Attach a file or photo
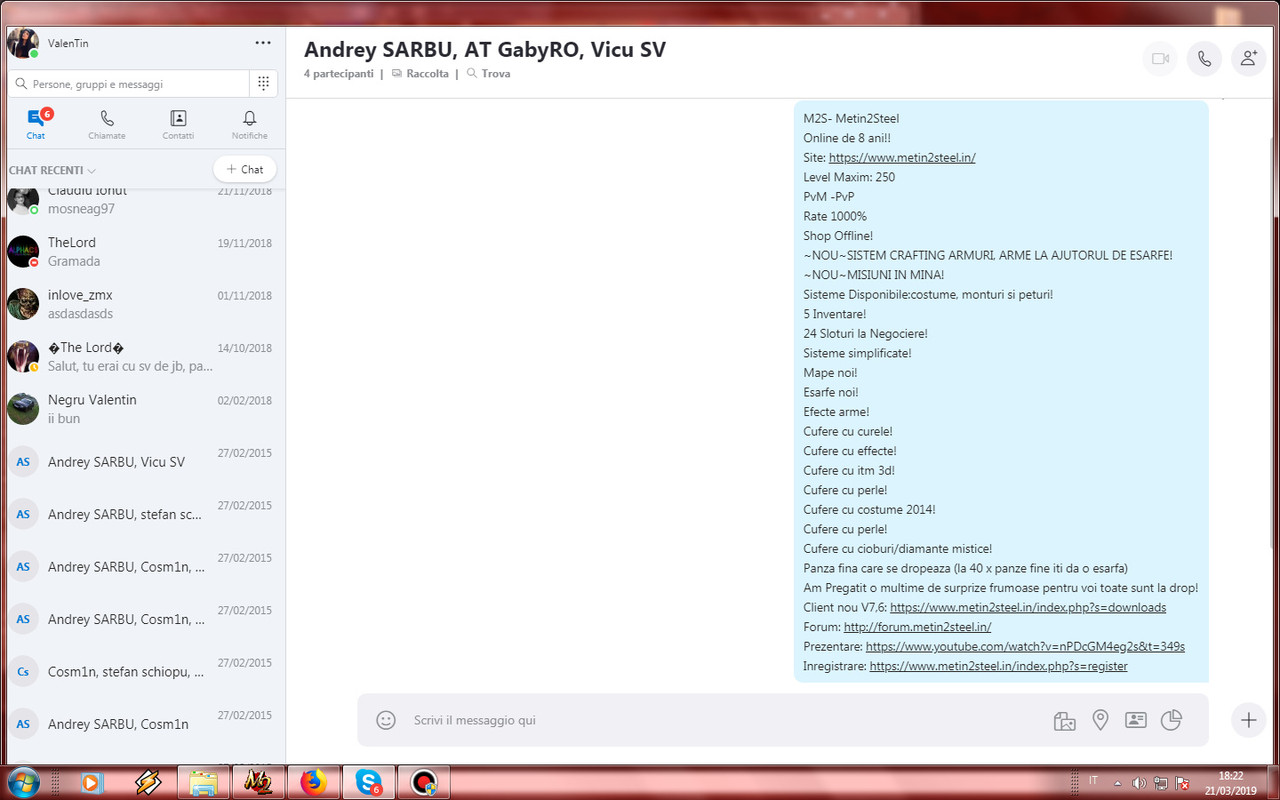The image size is (1280, 800). (1064, 720)
